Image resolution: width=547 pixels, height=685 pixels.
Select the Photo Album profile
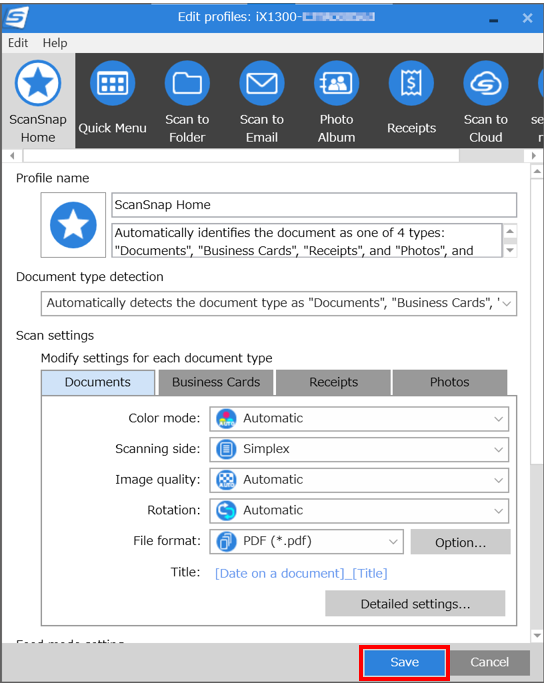336,101
